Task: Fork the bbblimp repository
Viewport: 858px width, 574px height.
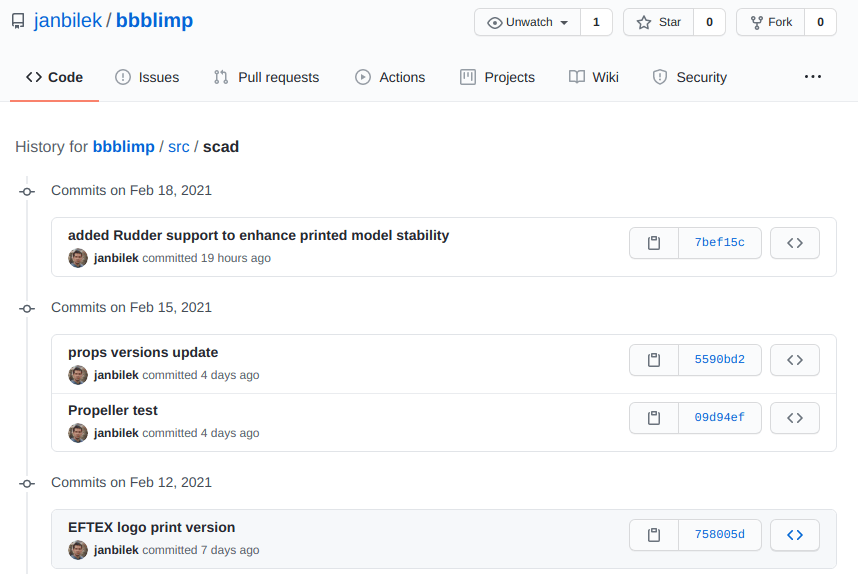Action: tap(770, 22)
